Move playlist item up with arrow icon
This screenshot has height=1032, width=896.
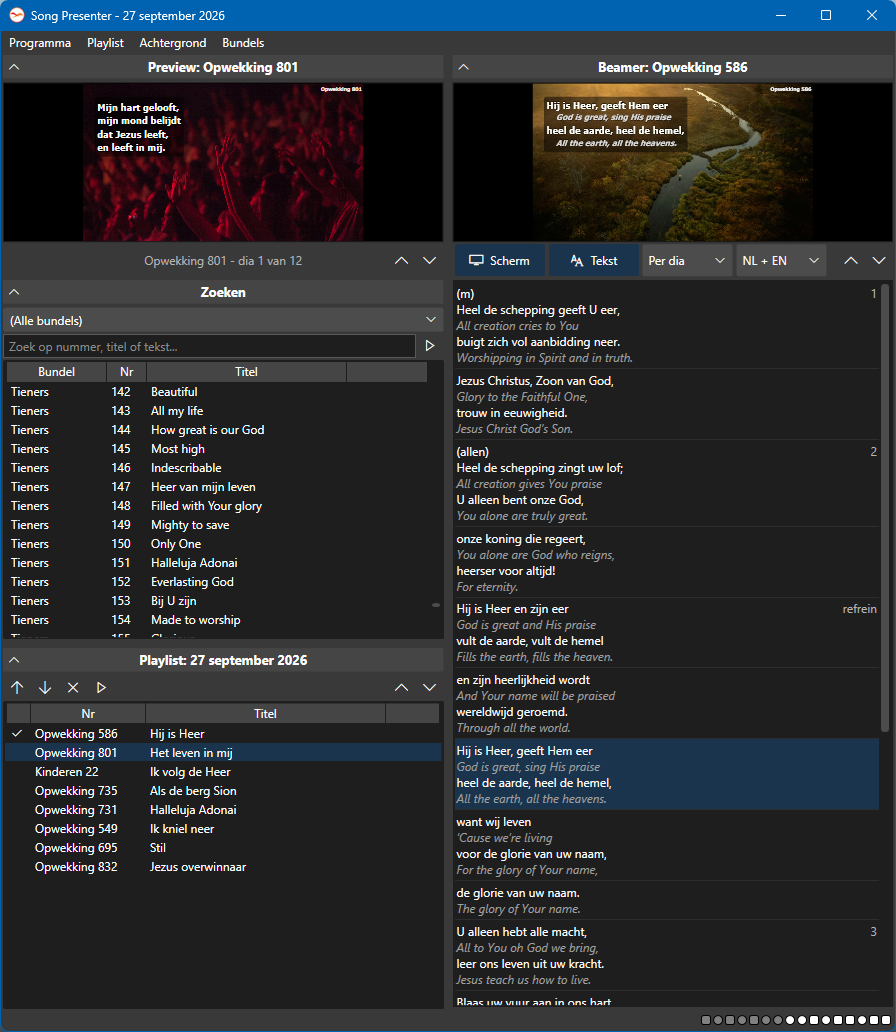pos(17,687)
